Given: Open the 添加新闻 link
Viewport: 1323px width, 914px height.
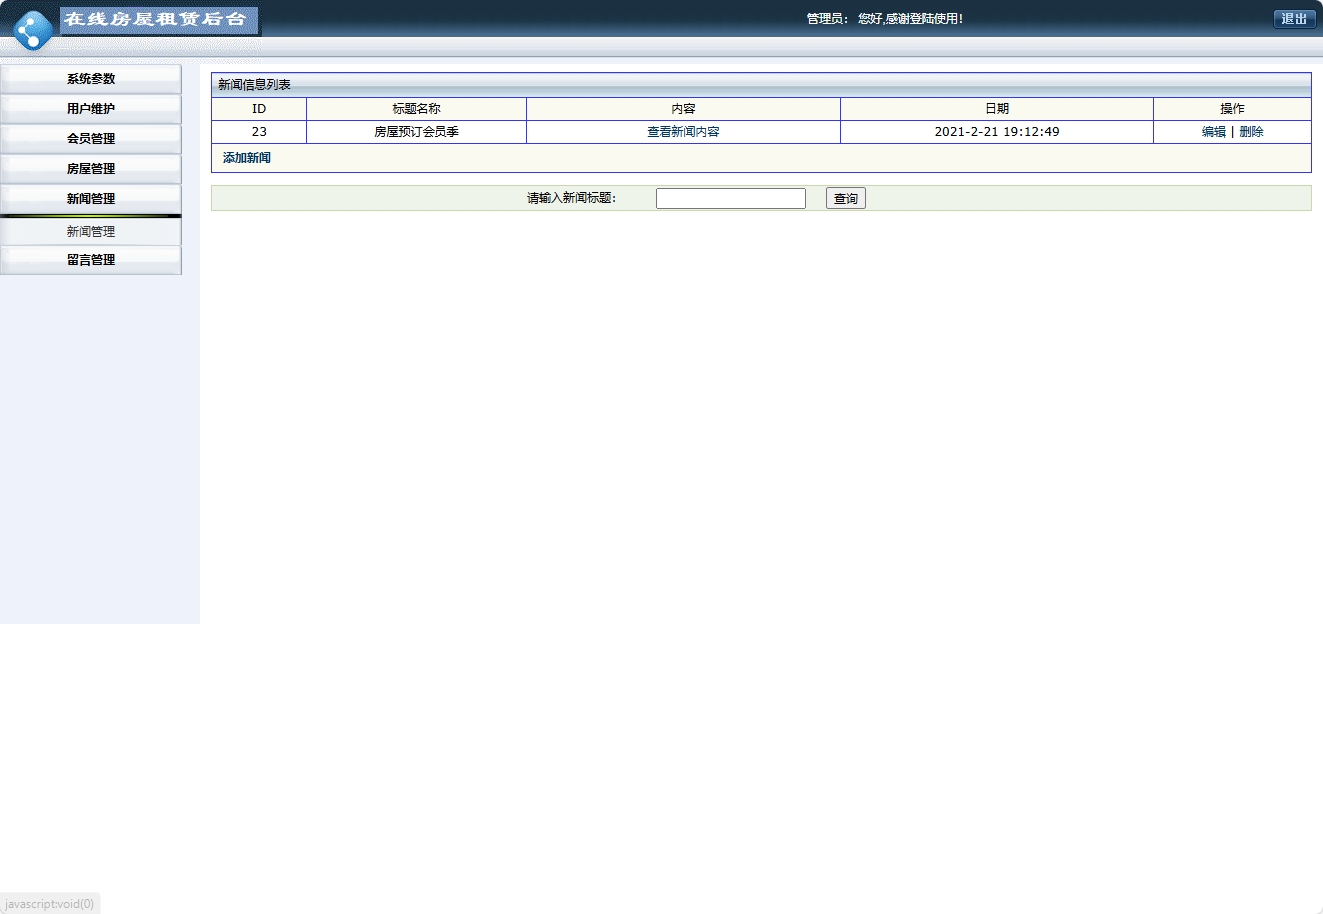Looking at the screenshot, I should (x=247, y=158).
